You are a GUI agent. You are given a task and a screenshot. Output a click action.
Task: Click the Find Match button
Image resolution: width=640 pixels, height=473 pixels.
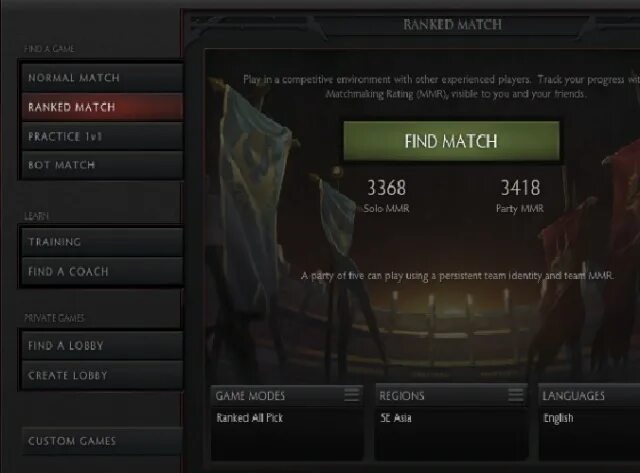click(451, 141)
